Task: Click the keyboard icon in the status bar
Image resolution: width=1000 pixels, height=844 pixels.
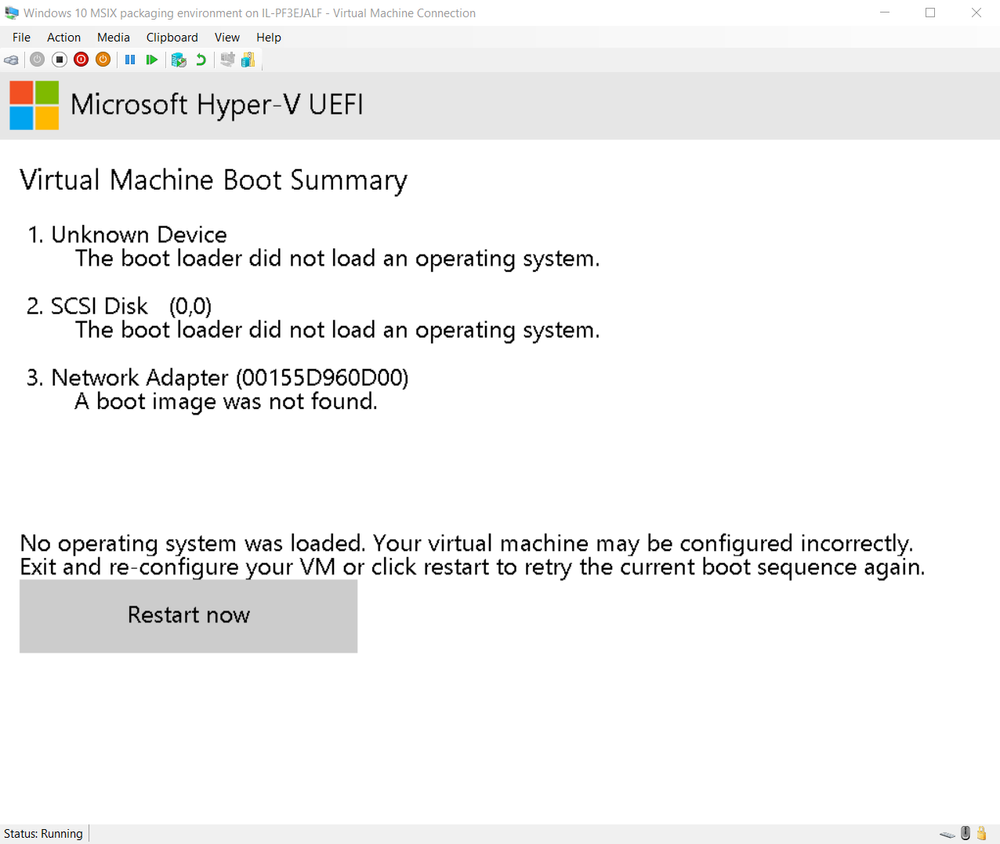Action: [948, 834]
